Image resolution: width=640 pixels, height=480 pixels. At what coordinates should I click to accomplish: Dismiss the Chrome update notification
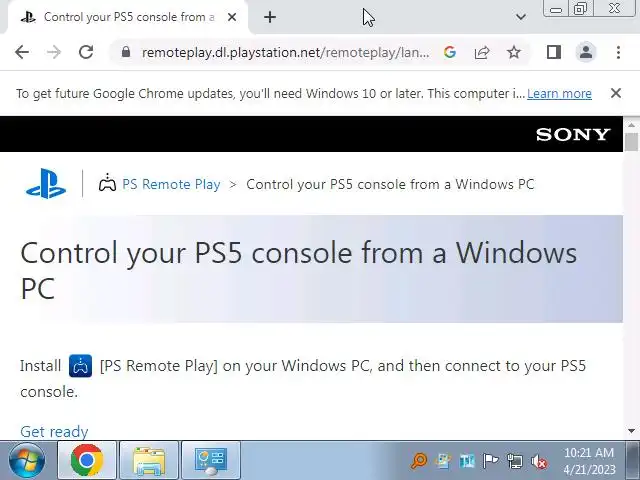[x=616, y=93]
